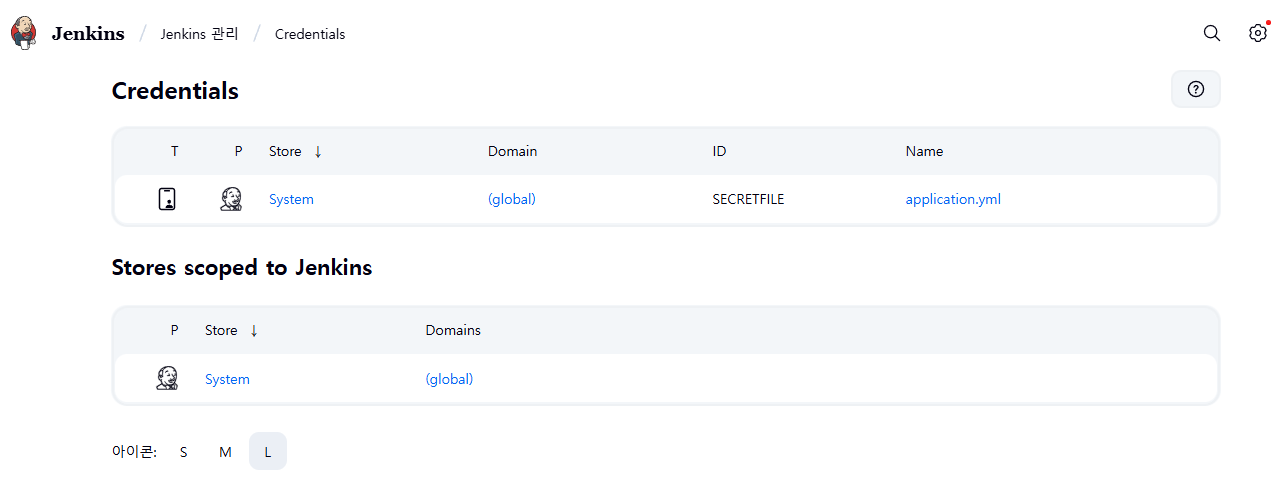
Task: Select medium icon size M
Action: click(x=225, y=452)
